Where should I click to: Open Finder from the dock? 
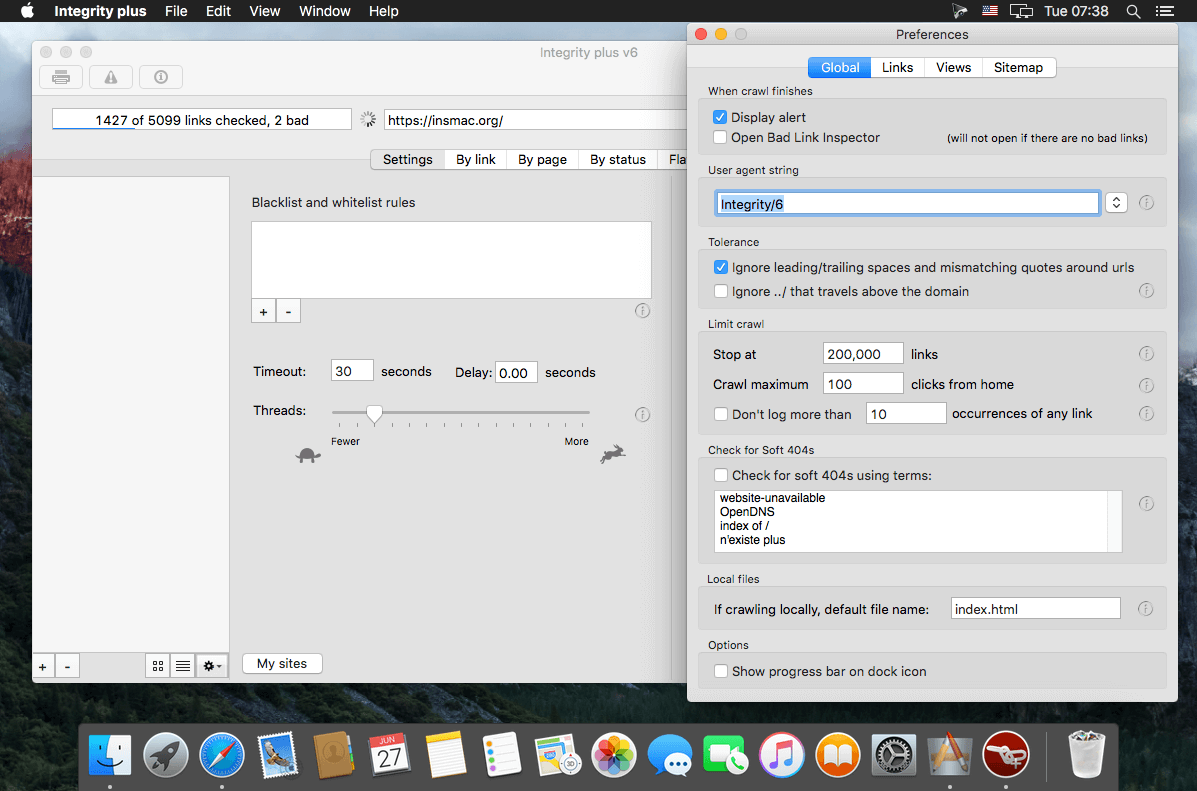click(110, 755)
